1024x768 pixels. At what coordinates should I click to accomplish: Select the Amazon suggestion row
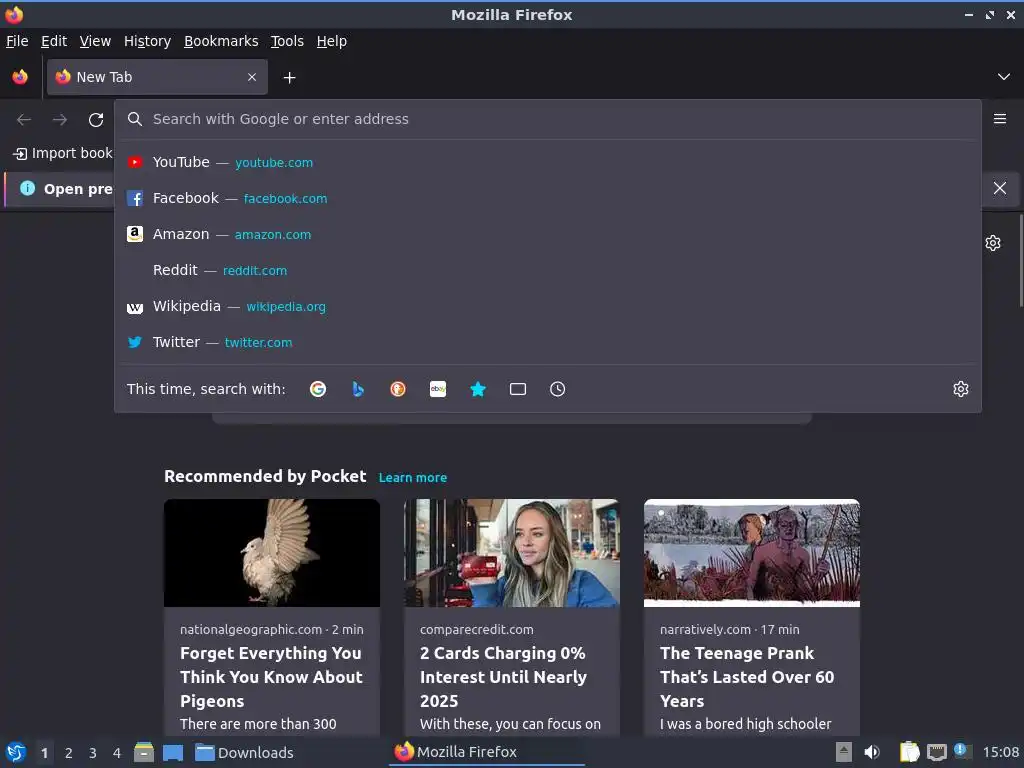pos(547,234)
